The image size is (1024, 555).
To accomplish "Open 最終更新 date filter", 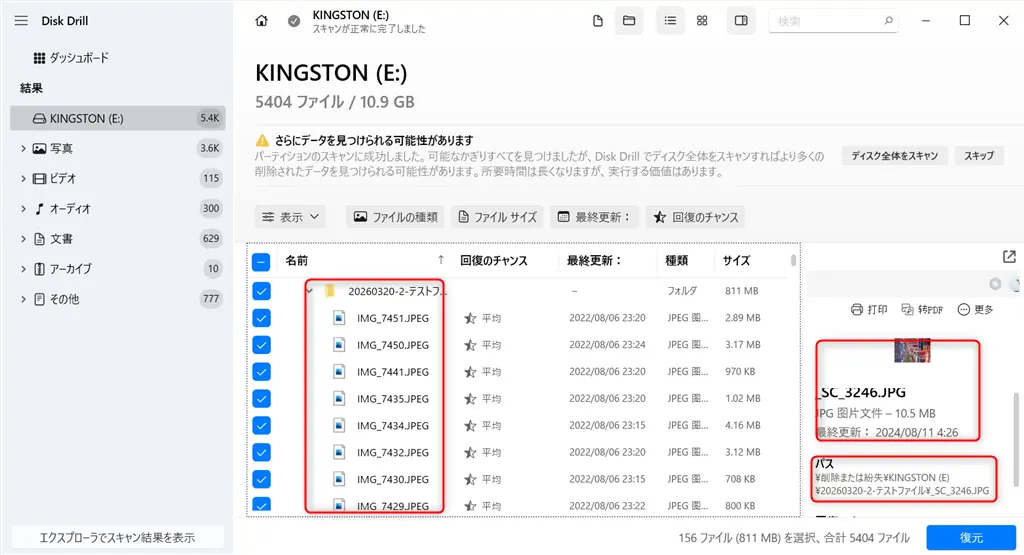I will point(594,217).
